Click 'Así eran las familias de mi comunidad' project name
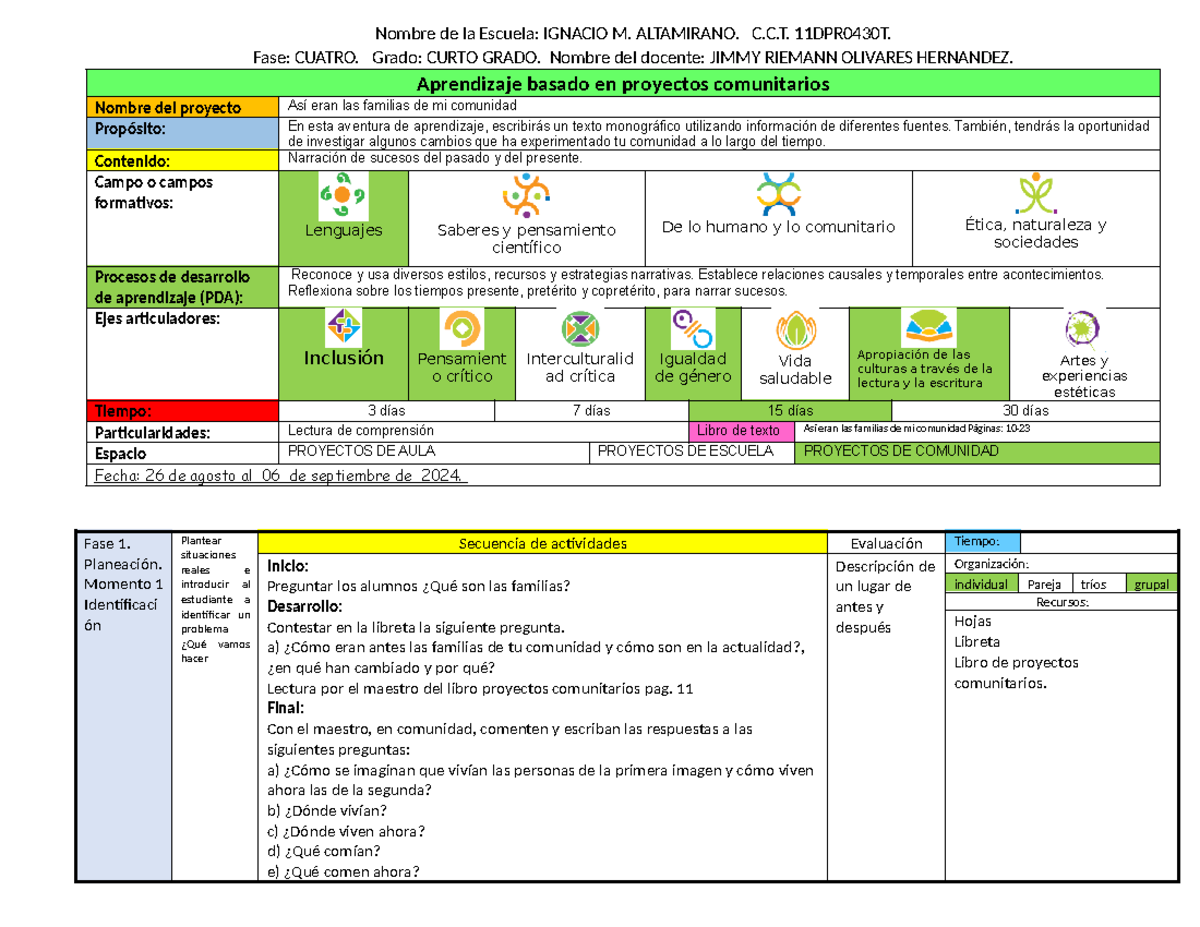Image resolution: width=1200 pixels, height=927 pixels. click(403, 105)
